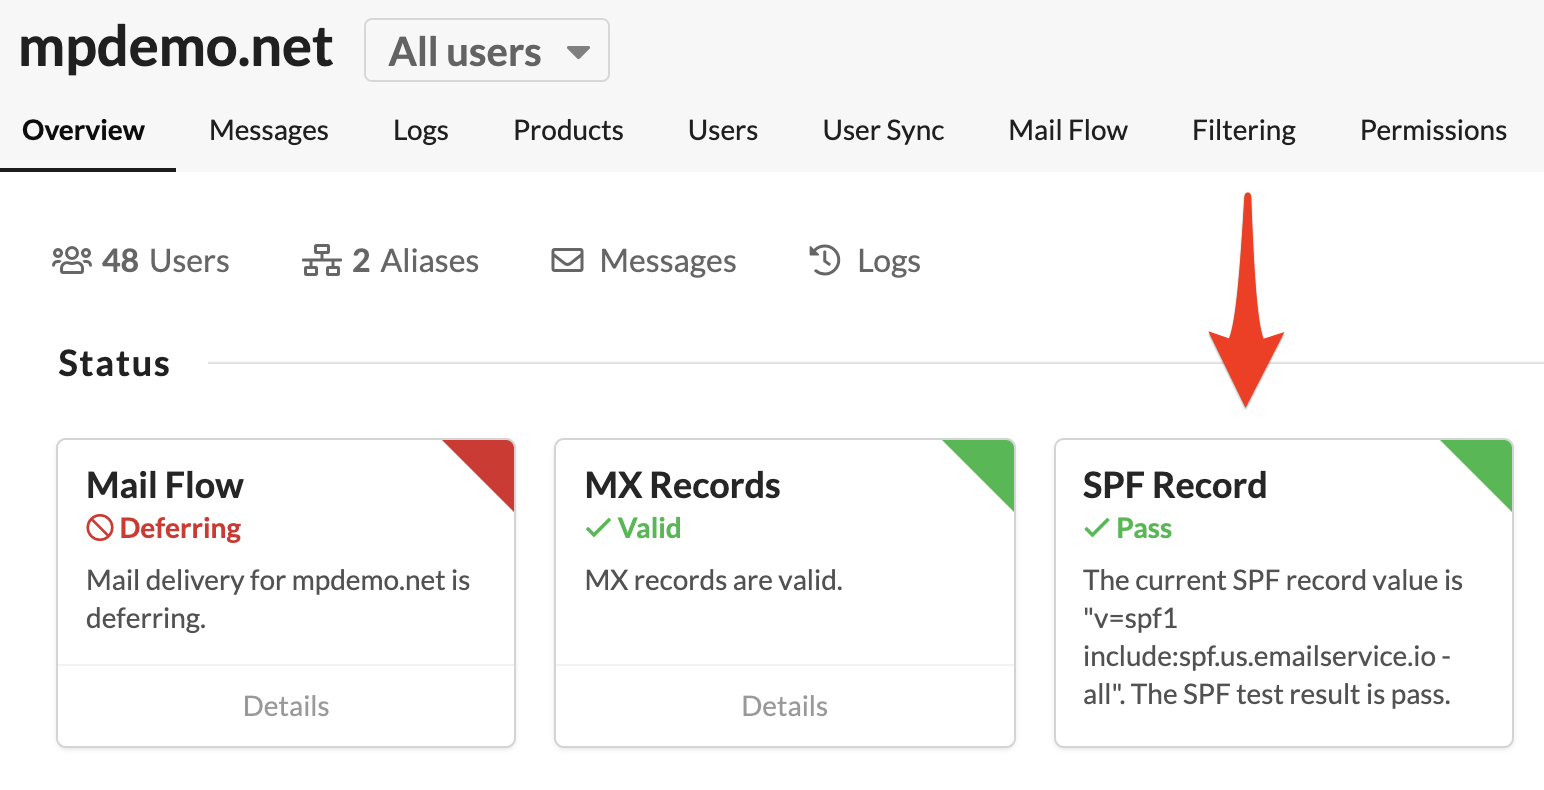1544x790 pixels.
Task: Switch to the Overview tab
Action: click(x=84, y=130)
